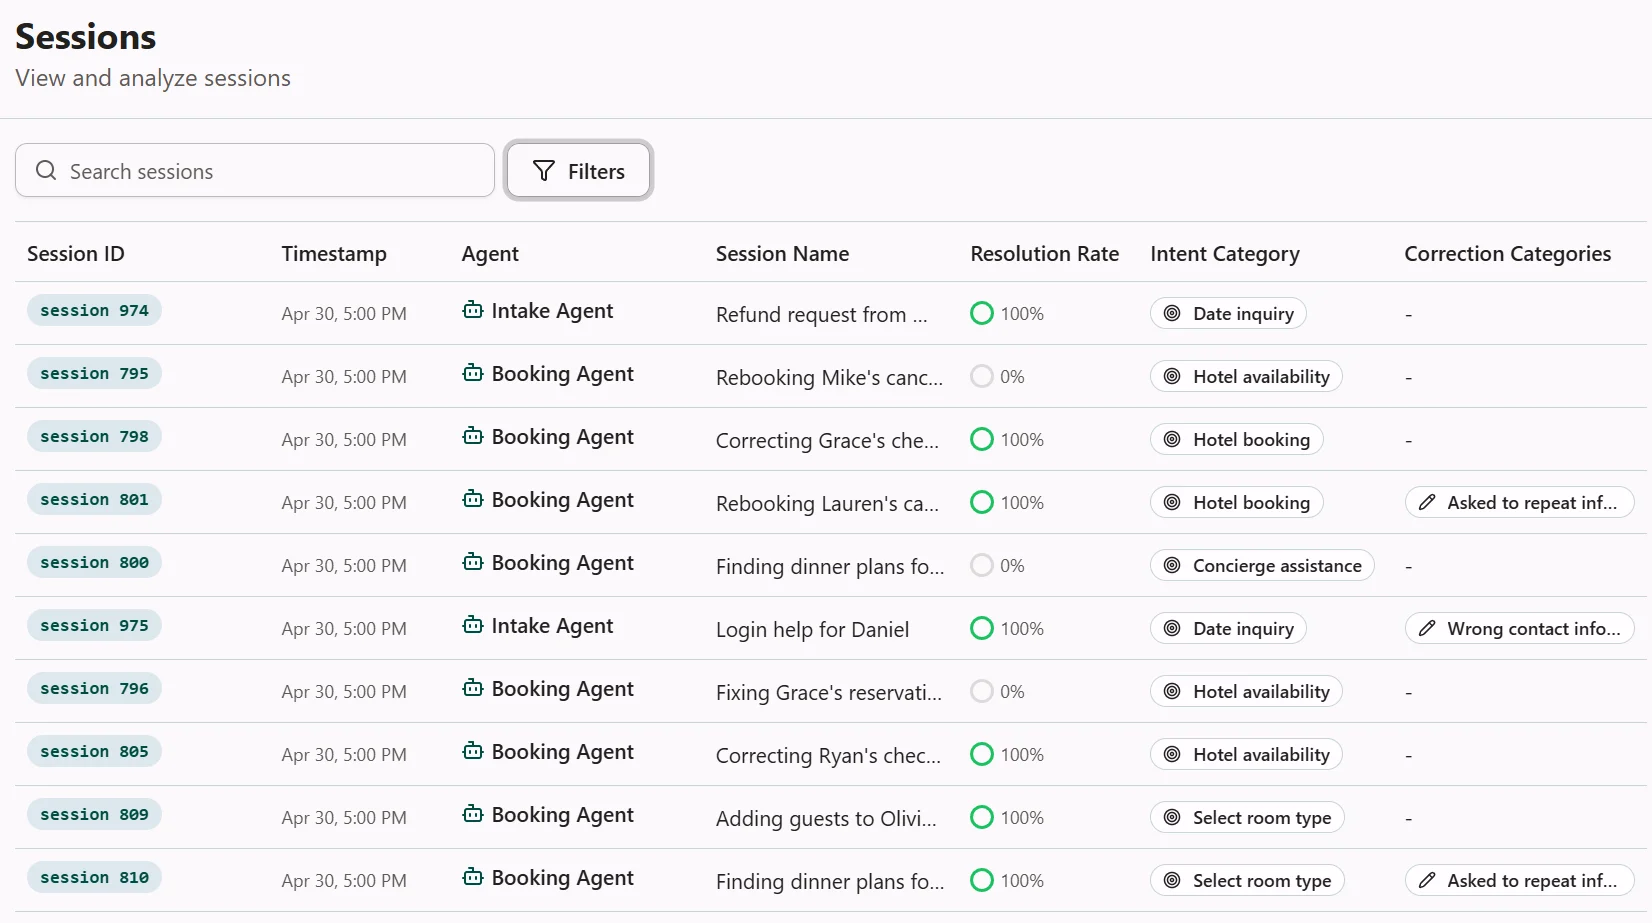Click robot icon for session 974 Intake Agent
Image resolution: width=1652 pixels, height=923 pixels.
click(x=473, y=310)
